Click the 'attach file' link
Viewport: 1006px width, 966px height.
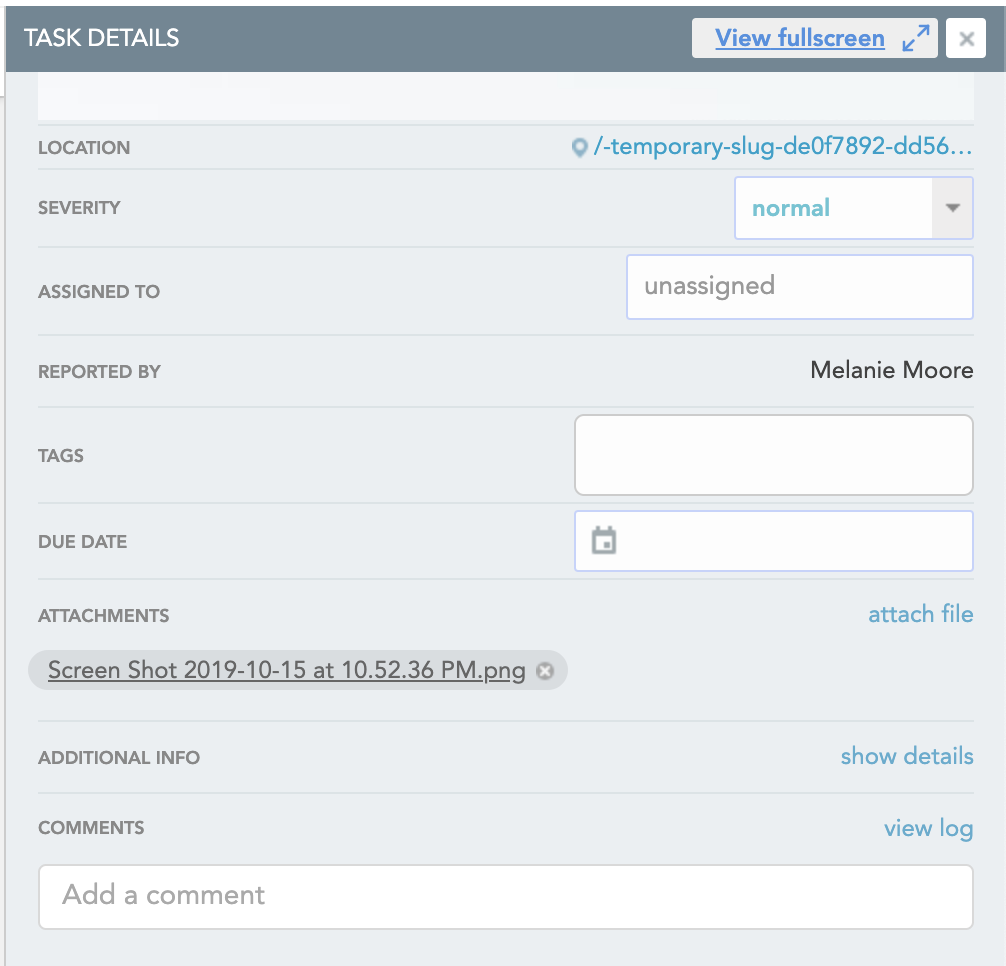tap(920, 614)
